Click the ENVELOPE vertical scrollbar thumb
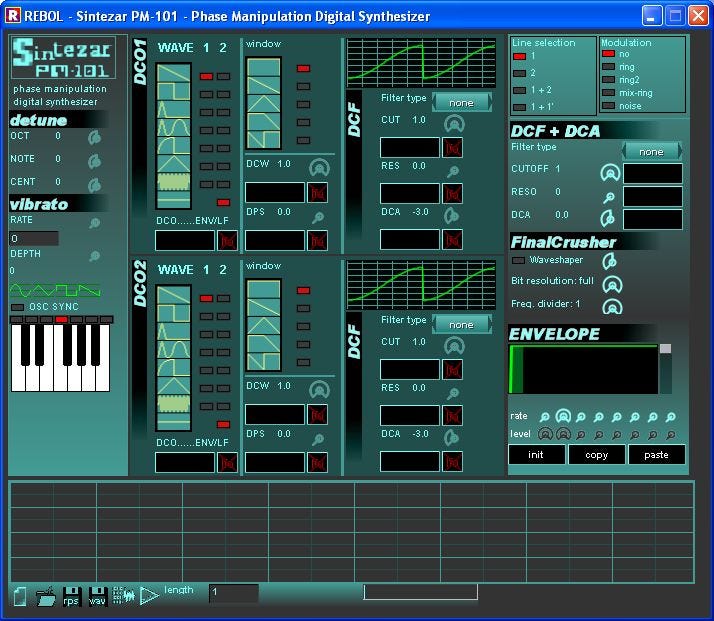 pyautogui.click(x=665, y=349)
